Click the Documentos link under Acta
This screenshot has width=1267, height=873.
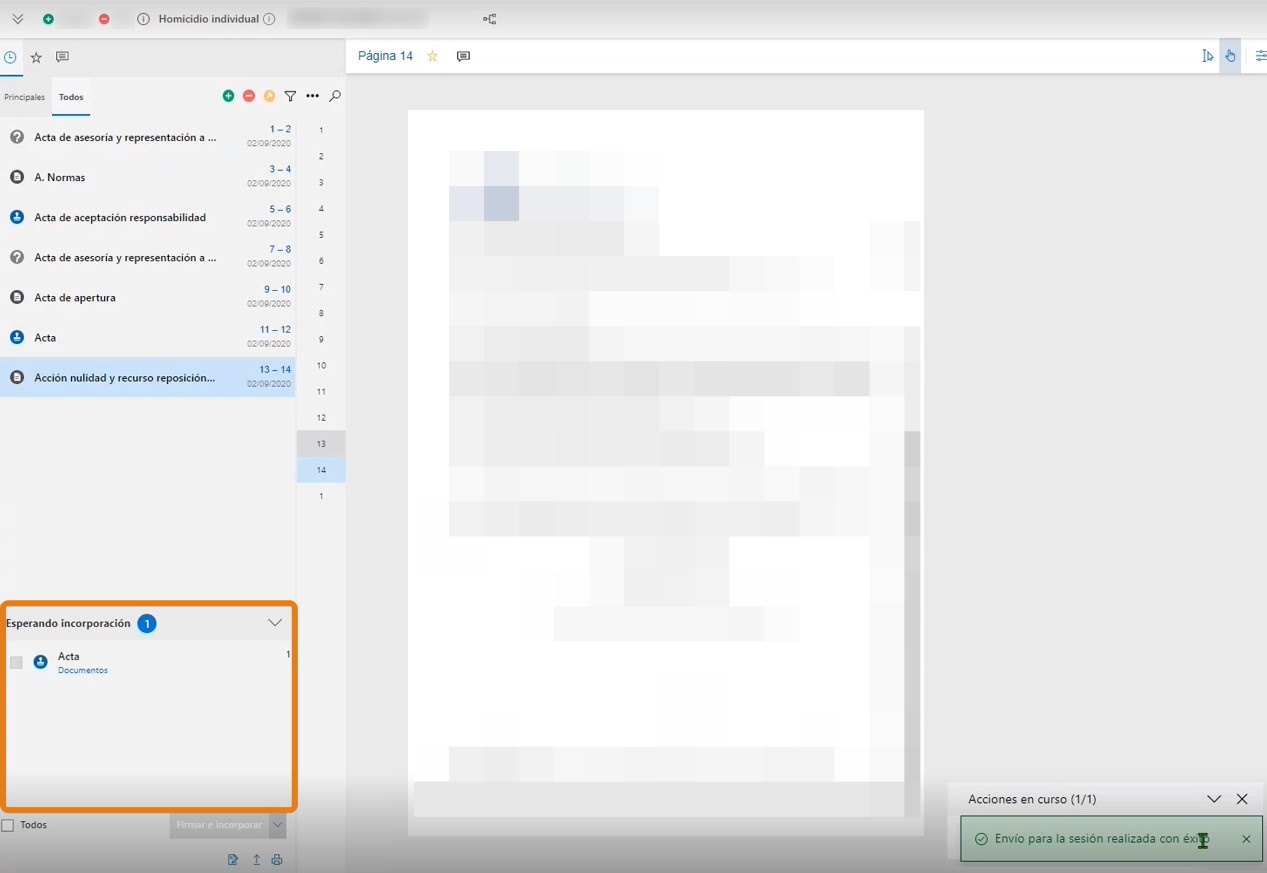[82, 670]
